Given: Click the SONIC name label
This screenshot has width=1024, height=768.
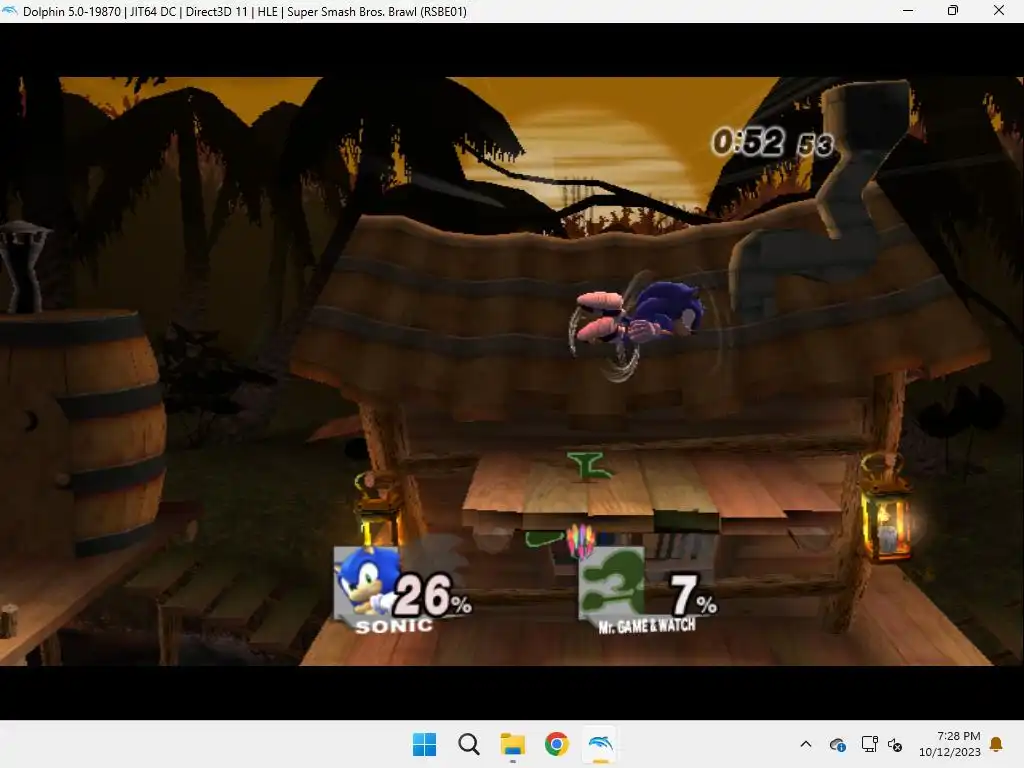Looking at the screenshot, I should [394, 626].
